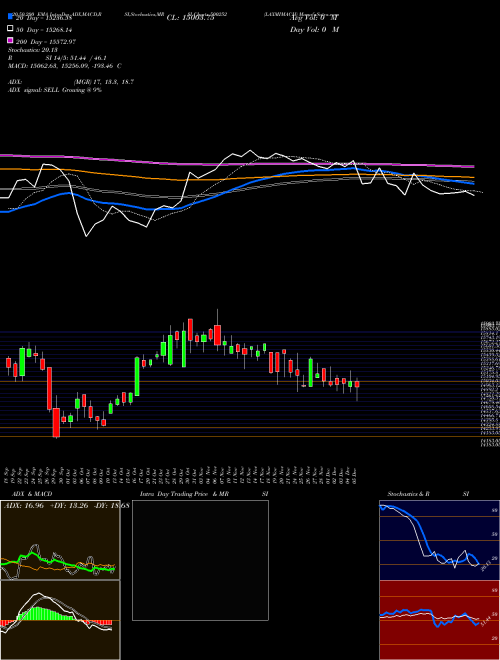Click the blue 20 Day EMA legend swatch
The width and height of the screenshot is (500, 660).
pos(11,17)
